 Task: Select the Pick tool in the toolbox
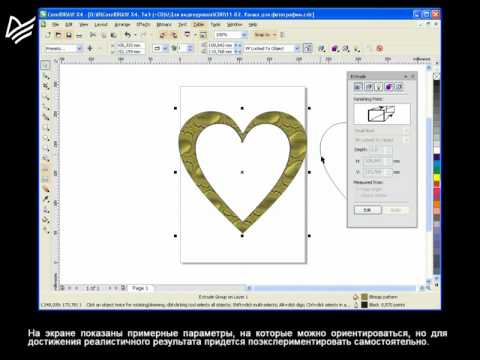tap(45, 65)
